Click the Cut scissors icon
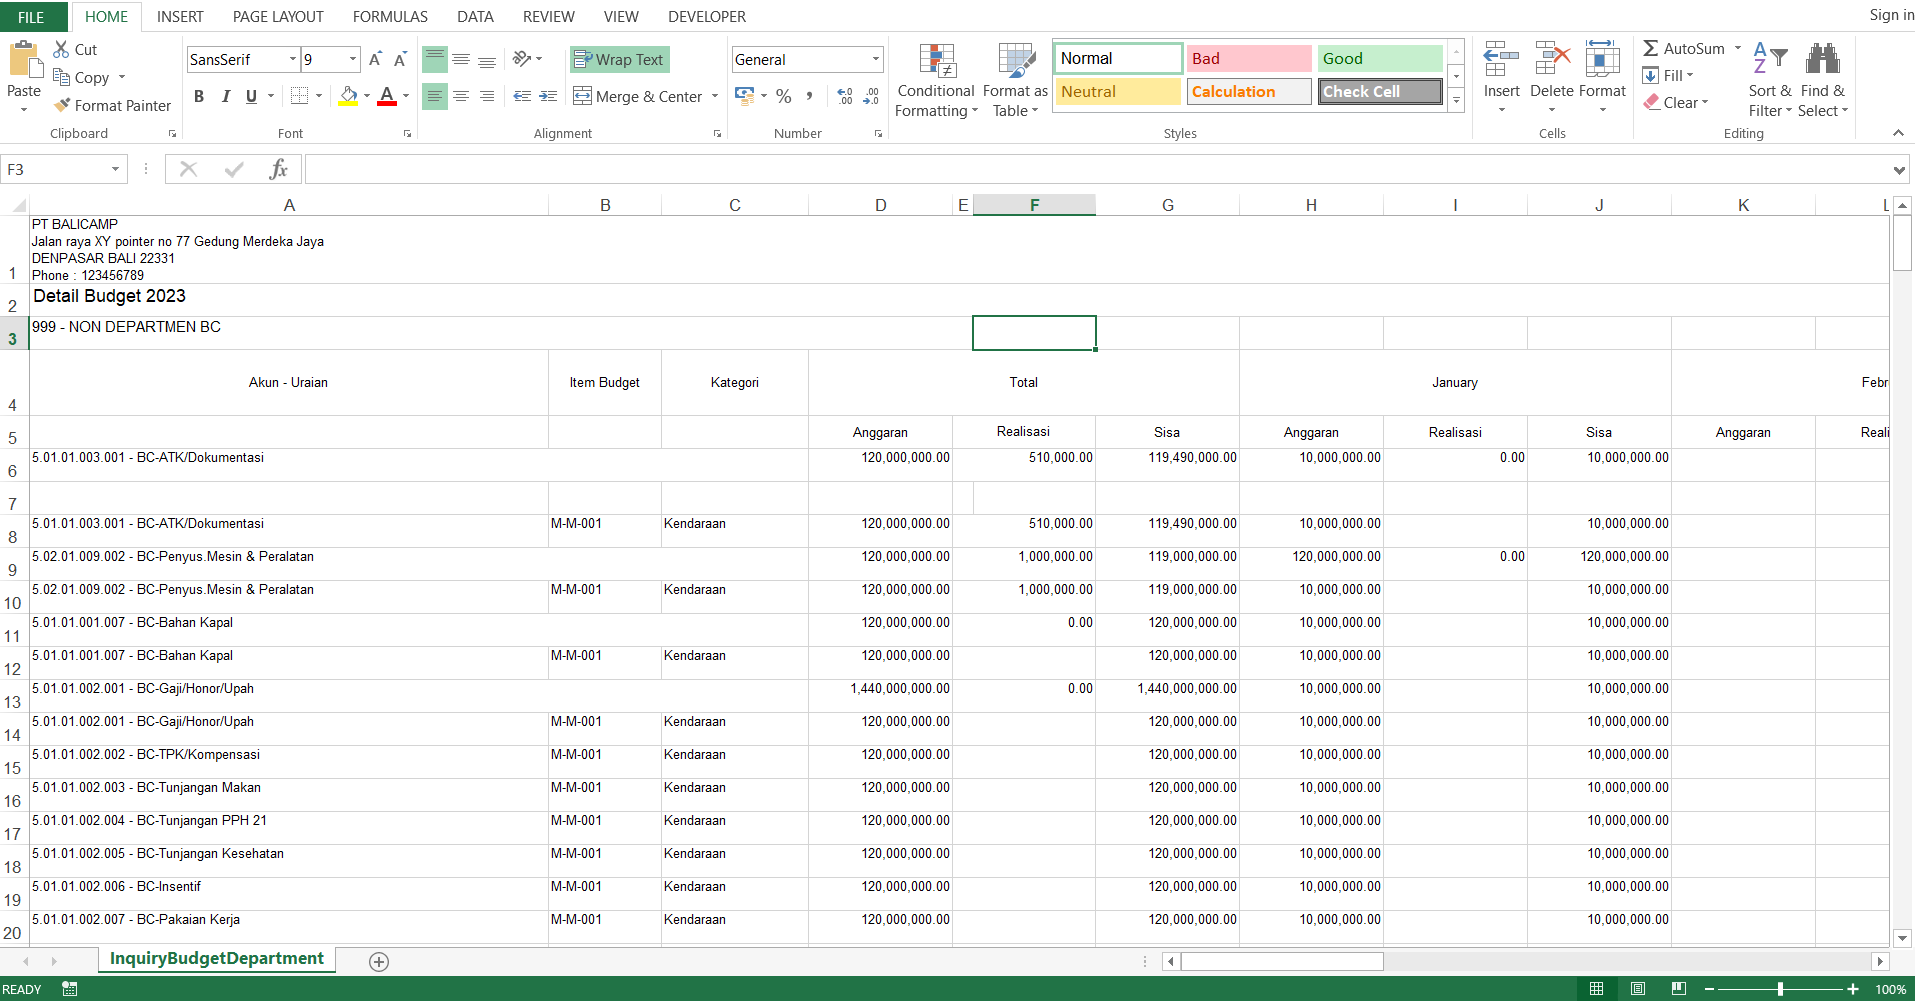 61,49
